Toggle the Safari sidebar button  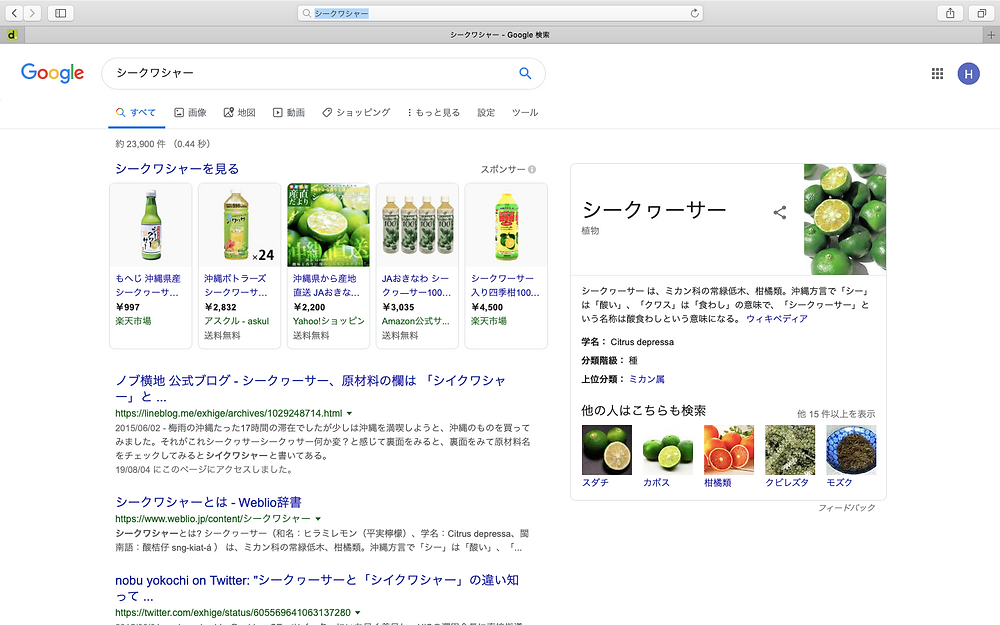click(x=61, y=13)
